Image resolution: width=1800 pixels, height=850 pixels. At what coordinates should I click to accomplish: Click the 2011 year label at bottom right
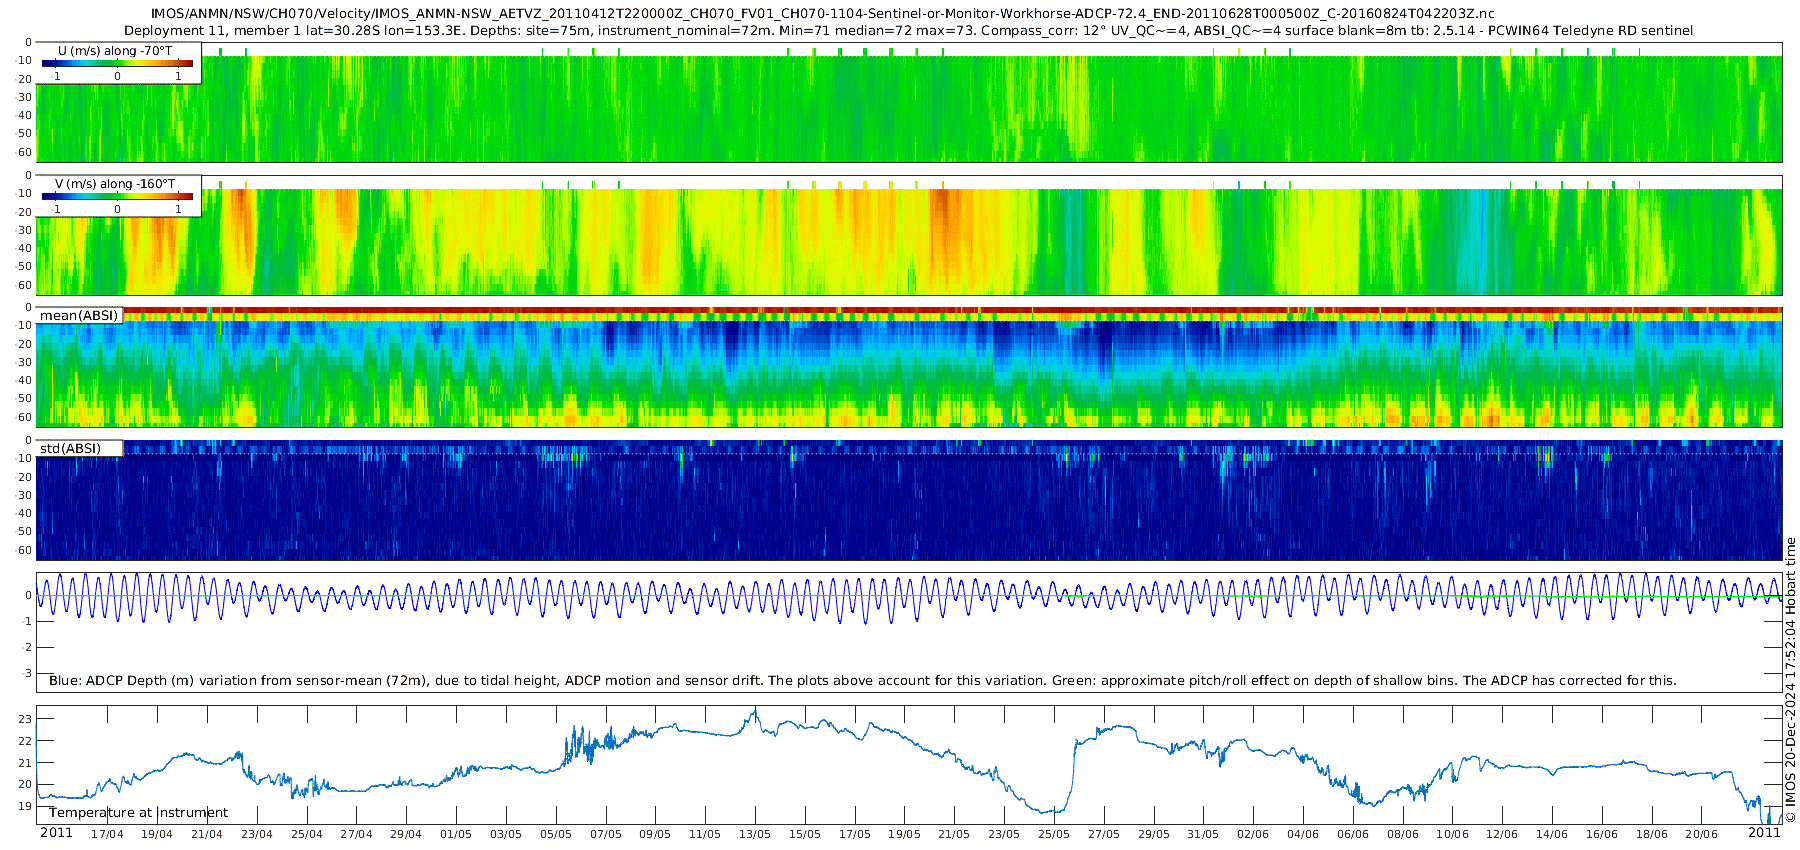pos(1764,833)
